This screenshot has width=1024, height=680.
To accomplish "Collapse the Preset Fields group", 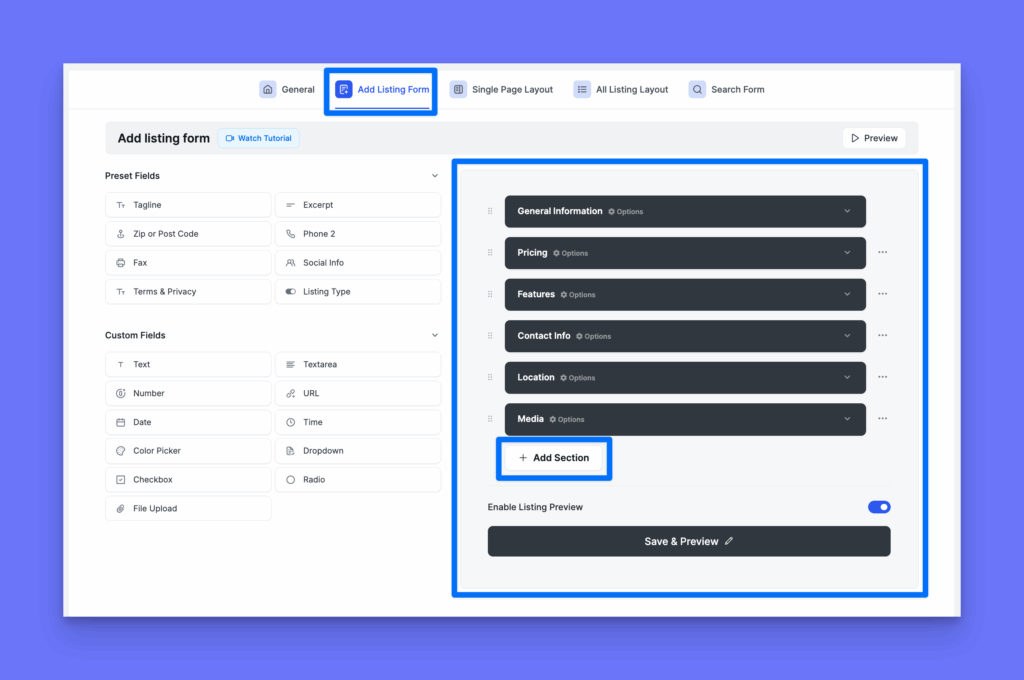I will click(434, 176).
